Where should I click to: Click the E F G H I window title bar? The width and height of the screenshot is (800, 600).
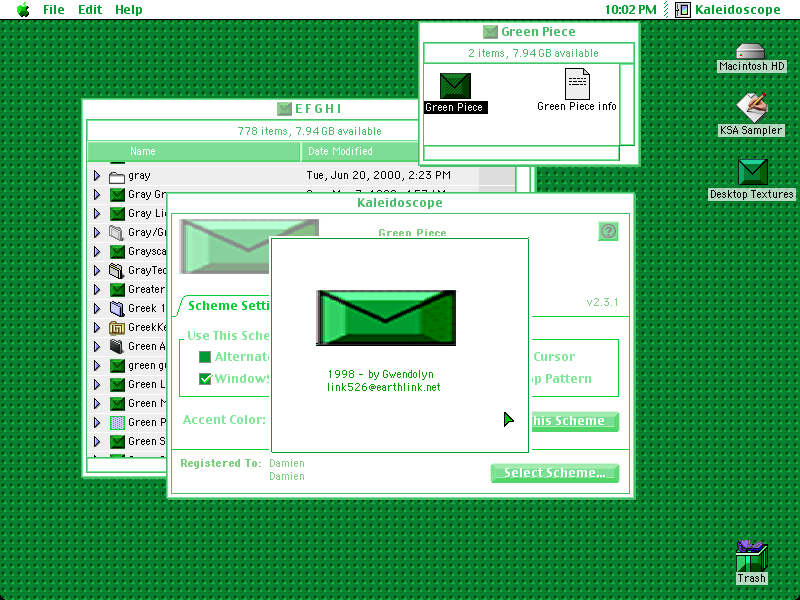point(251,109)
